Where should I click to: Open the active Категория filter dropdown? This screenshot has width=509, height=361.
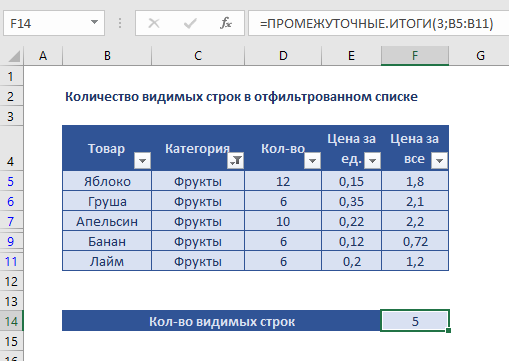(236, 161)
